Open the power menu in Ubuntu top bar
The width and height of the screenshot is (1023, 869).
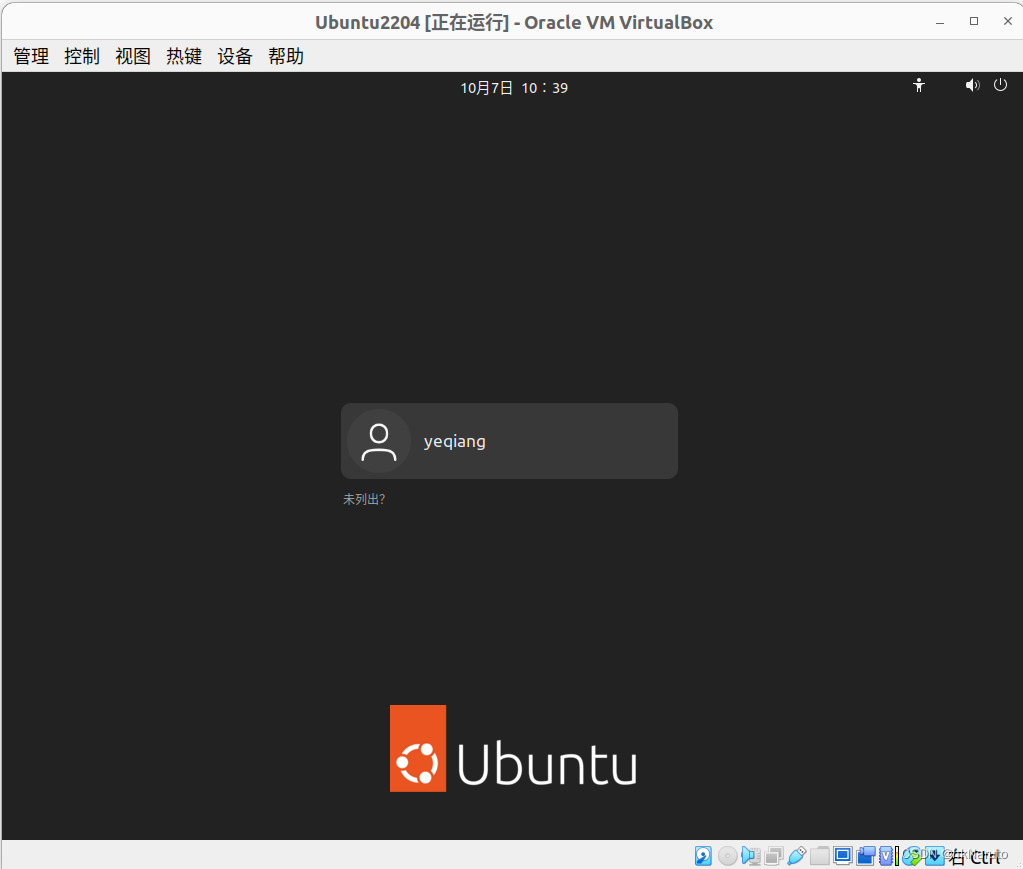[1000, 85]
